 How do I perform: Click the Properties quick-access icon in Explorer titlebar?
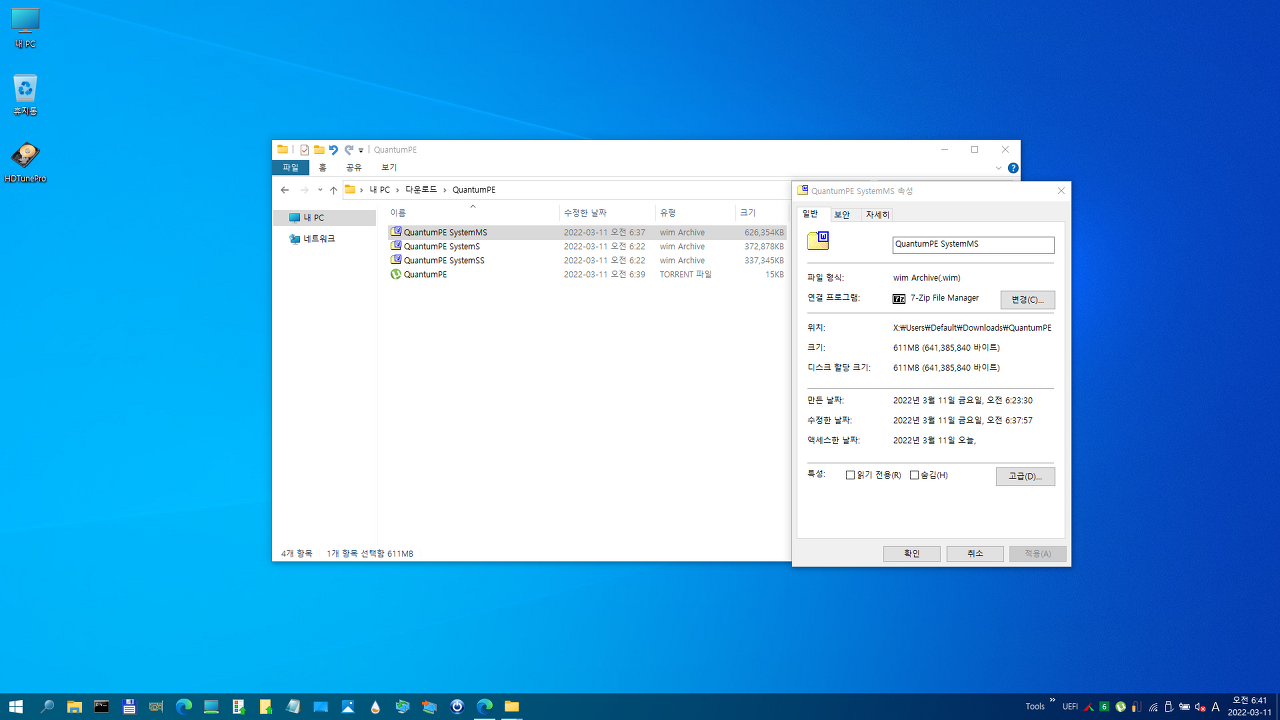coord(304,149)
